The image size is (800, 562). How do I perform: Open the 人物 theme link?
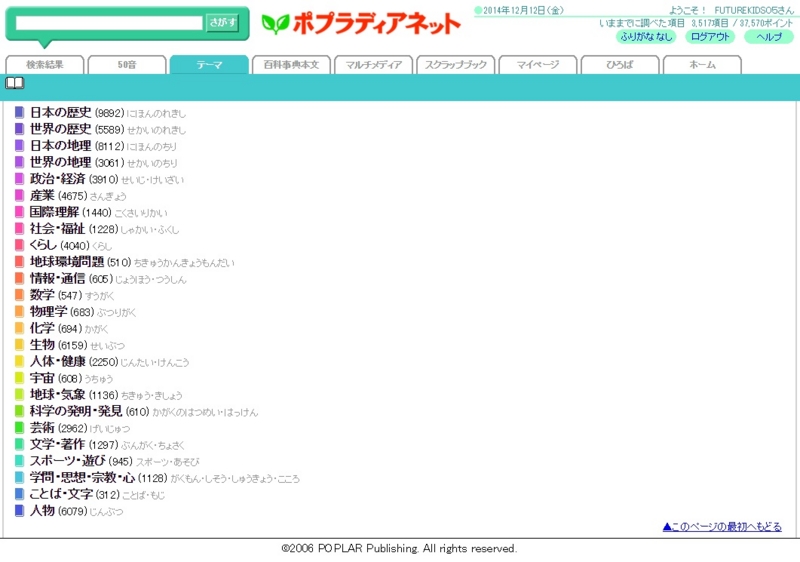[x=42, y=510]
